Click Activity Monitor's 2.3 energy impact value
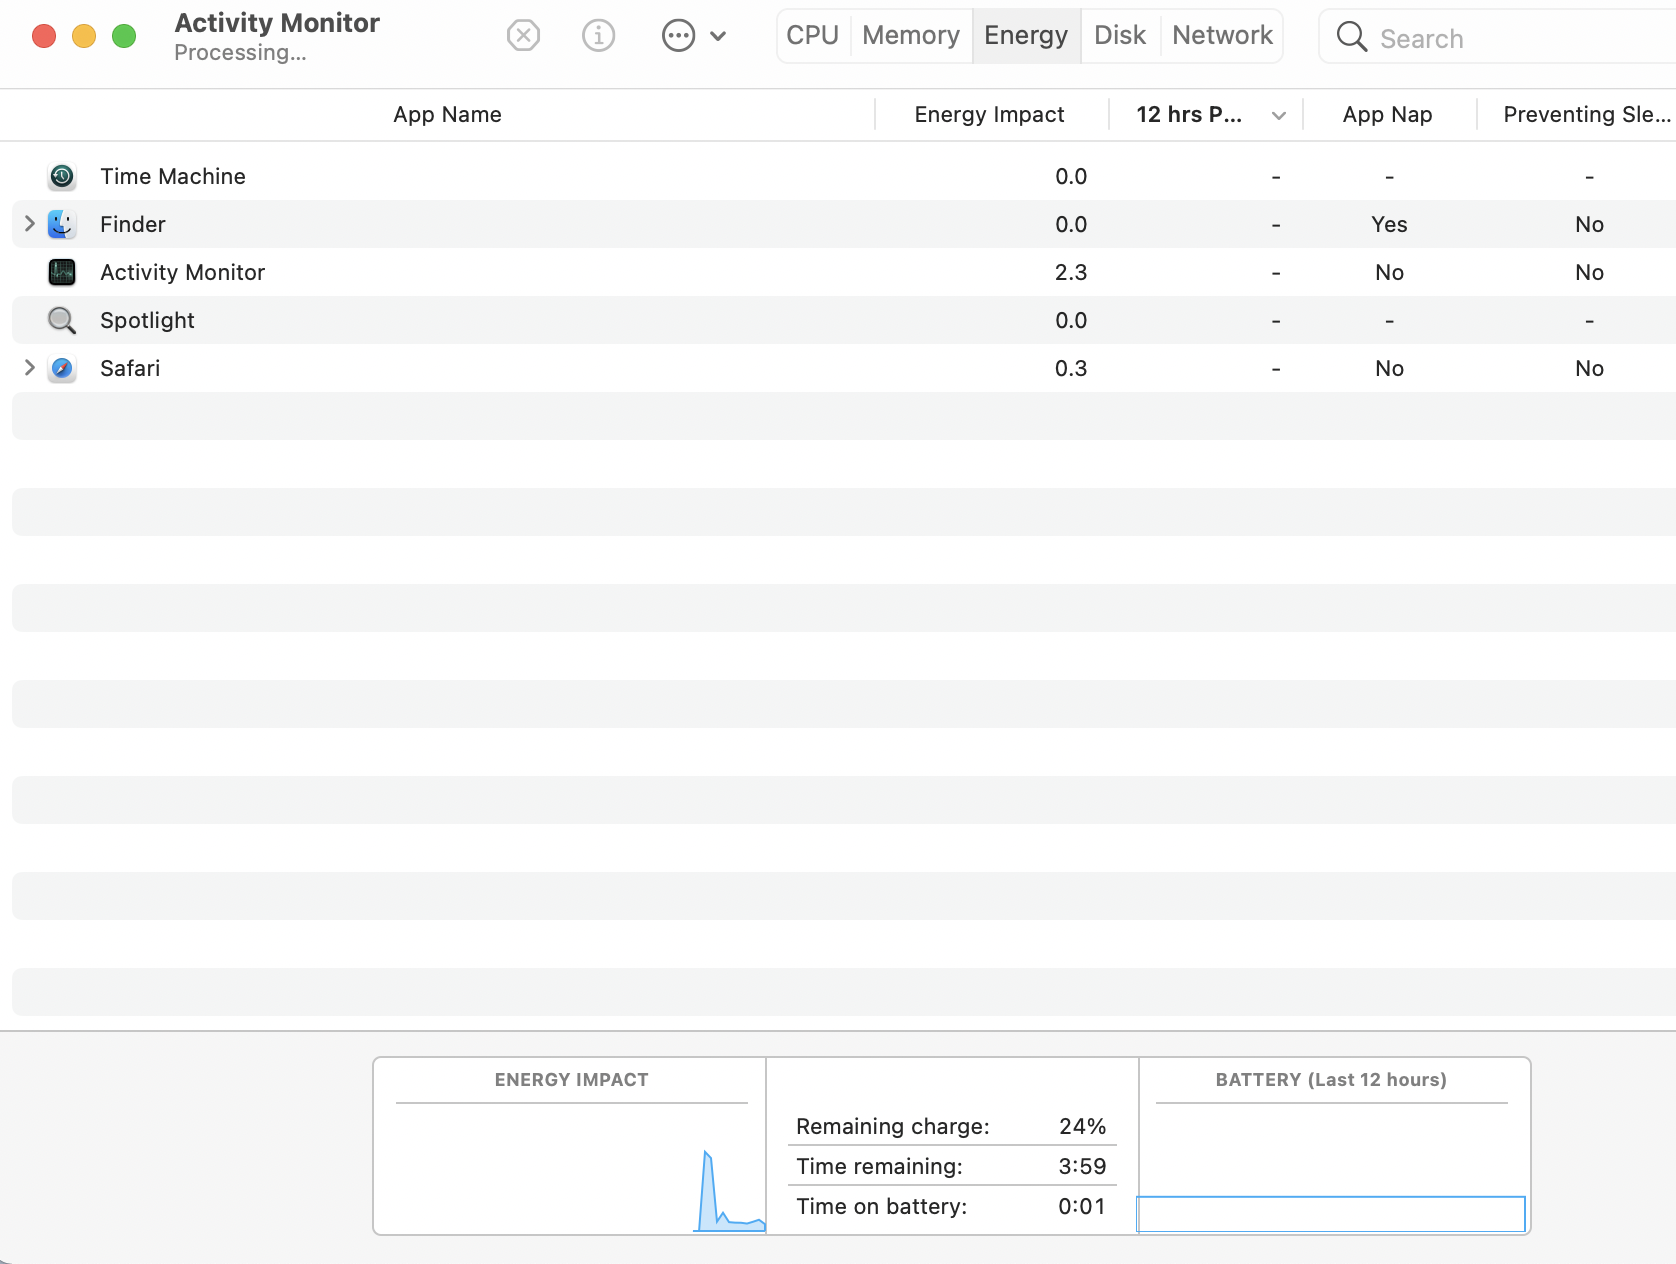The height and width of the screenshot is (1264, 1676). pos(1071,273)
